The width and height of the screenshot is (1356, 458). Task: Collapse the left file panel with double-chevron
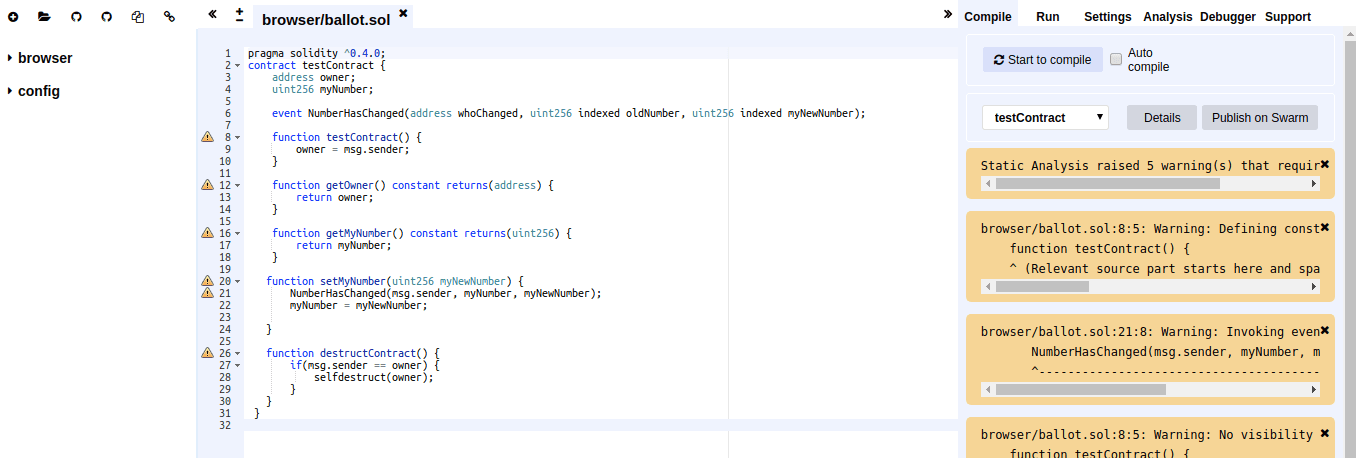click(212, 15)
